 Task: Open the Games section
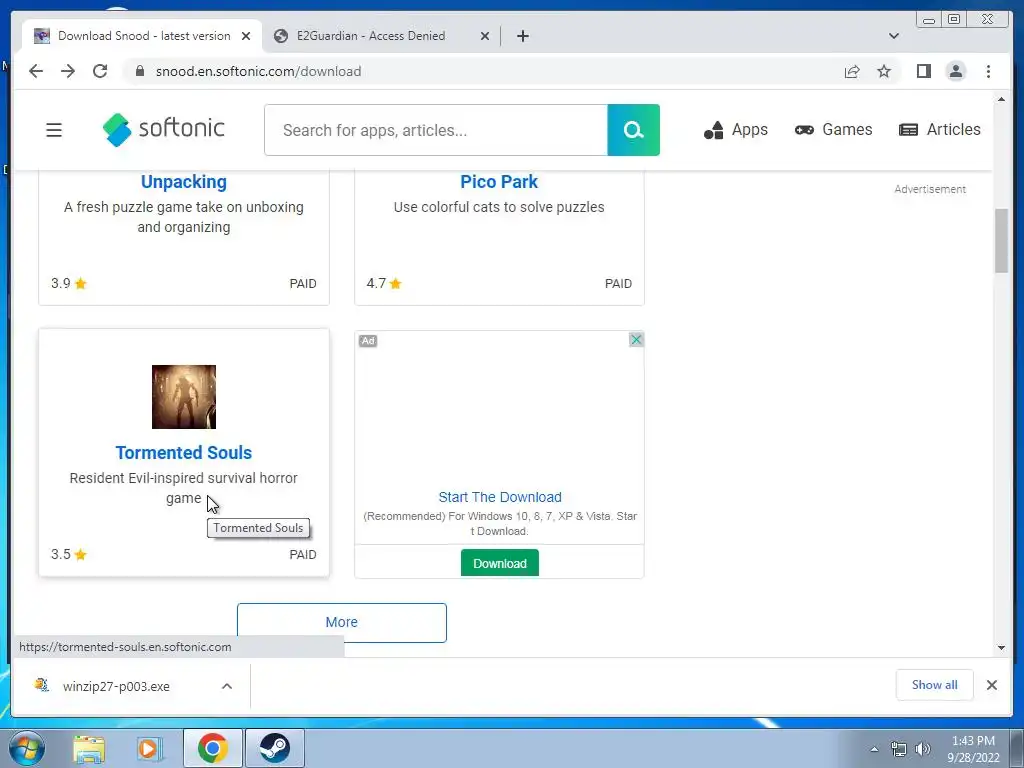[833, 129]
